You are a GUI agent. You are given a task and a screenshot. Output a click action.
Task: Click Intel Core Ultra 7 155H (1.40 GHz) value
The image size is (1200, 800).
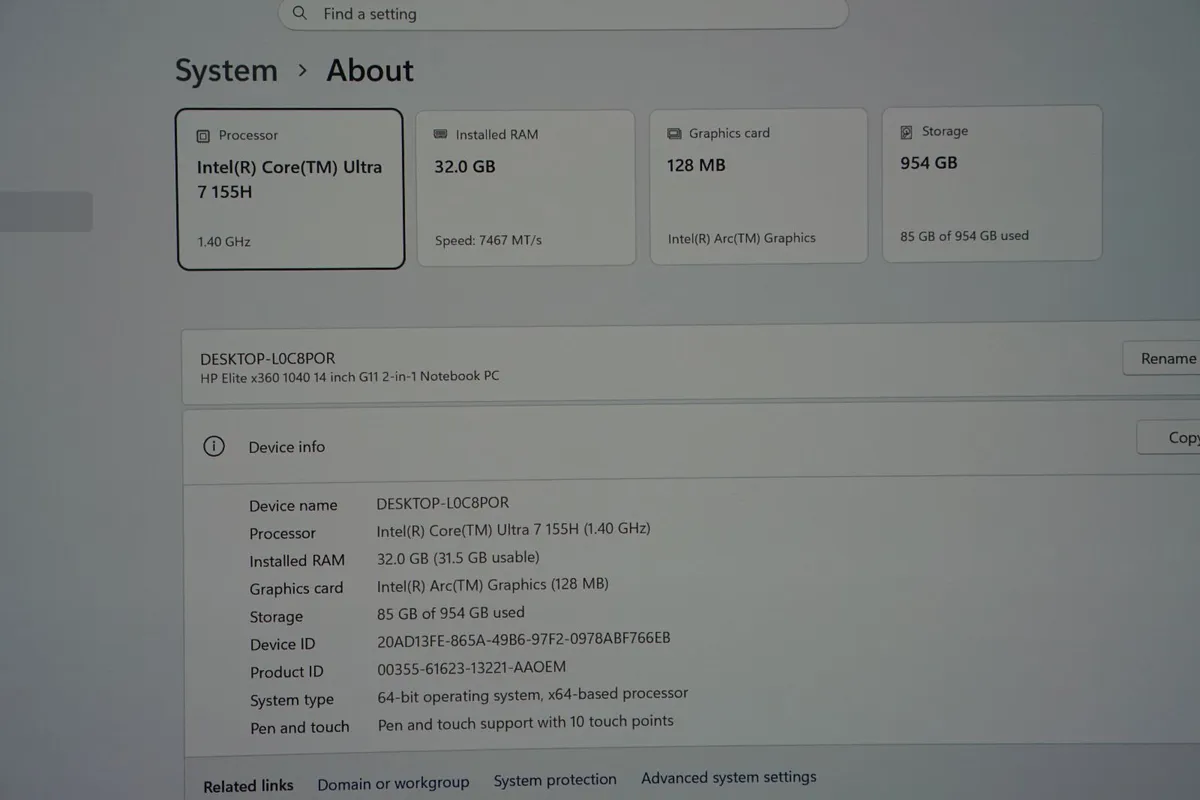coord(514,529)
